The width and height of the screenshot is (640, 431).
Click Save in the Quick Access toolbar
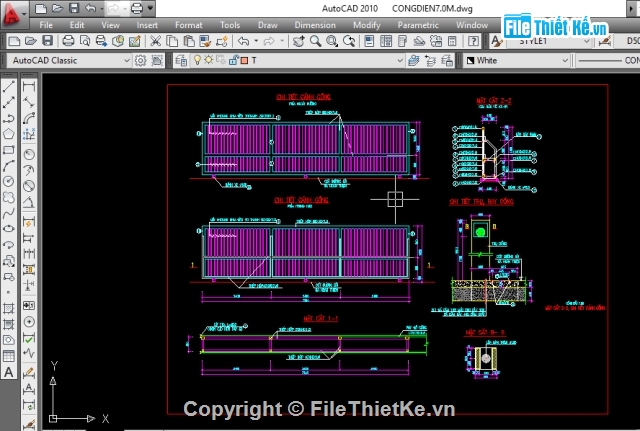point(74,8)
